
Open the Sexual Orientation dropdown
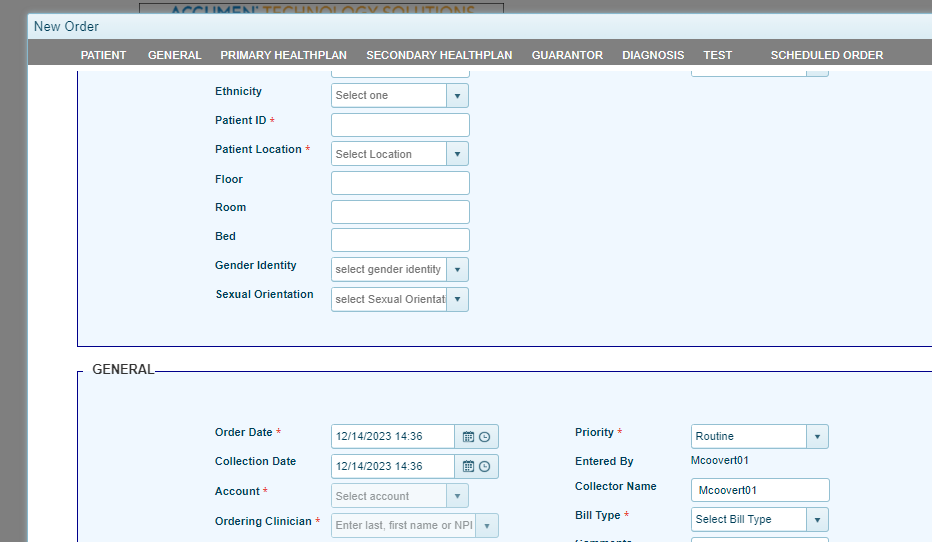coord(457,299)
